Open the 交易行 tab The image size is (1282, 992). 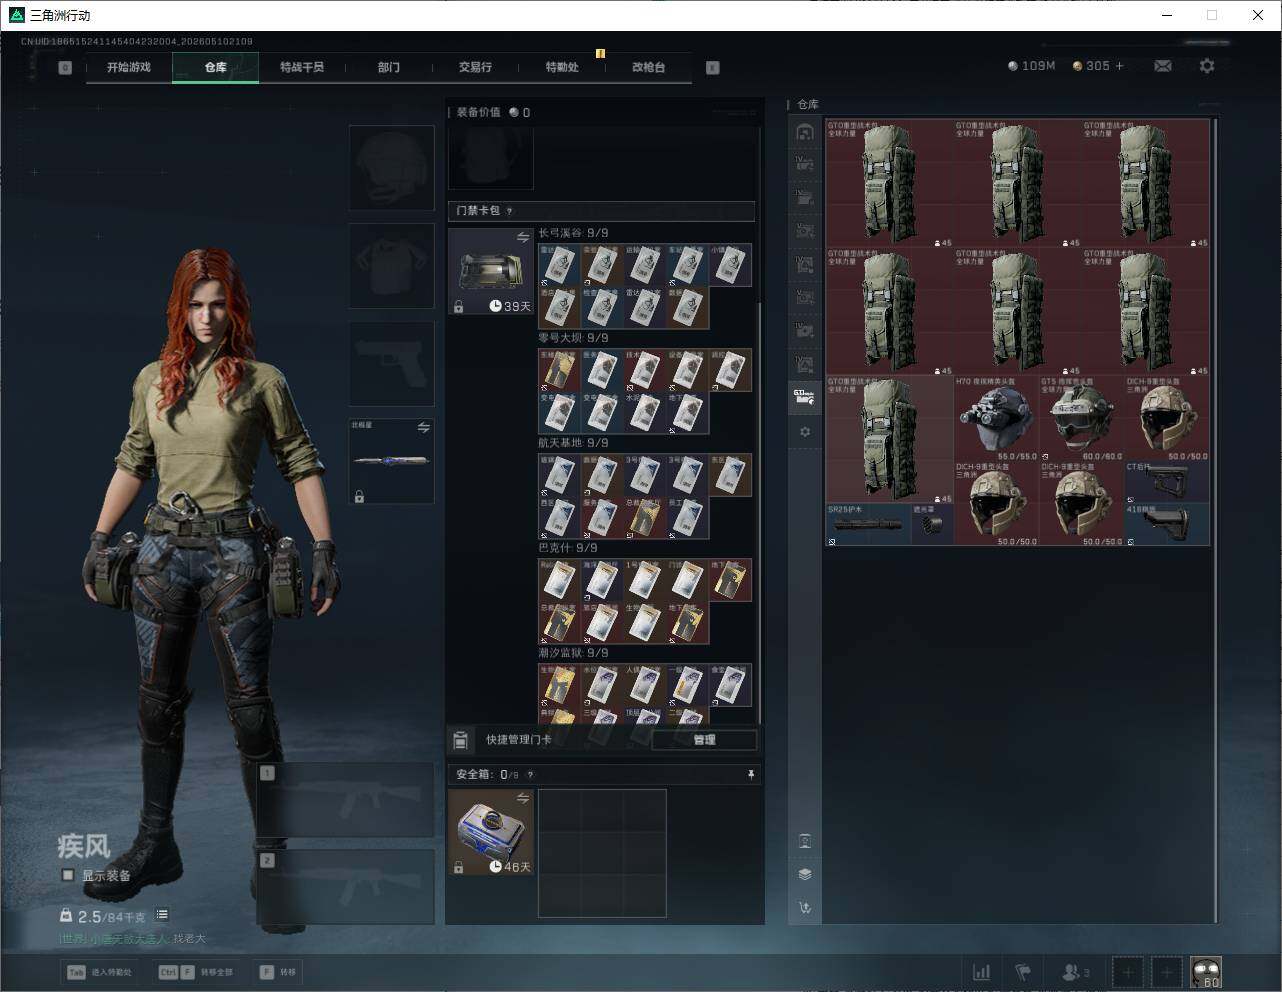point(475,67)
